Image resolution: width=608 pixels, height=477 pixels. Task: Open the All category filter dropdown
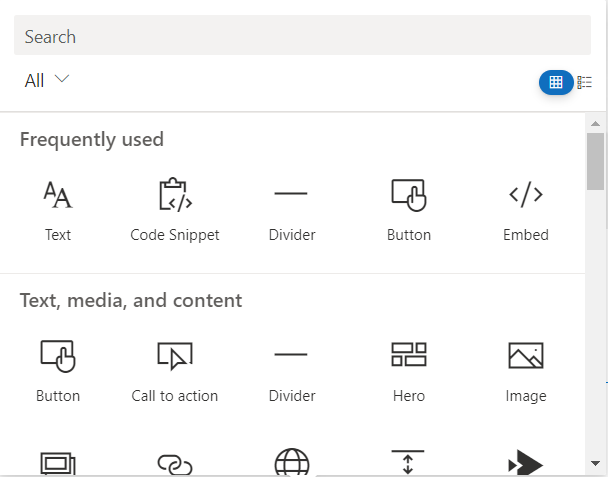pyautogui.click(x=47, y=80)
